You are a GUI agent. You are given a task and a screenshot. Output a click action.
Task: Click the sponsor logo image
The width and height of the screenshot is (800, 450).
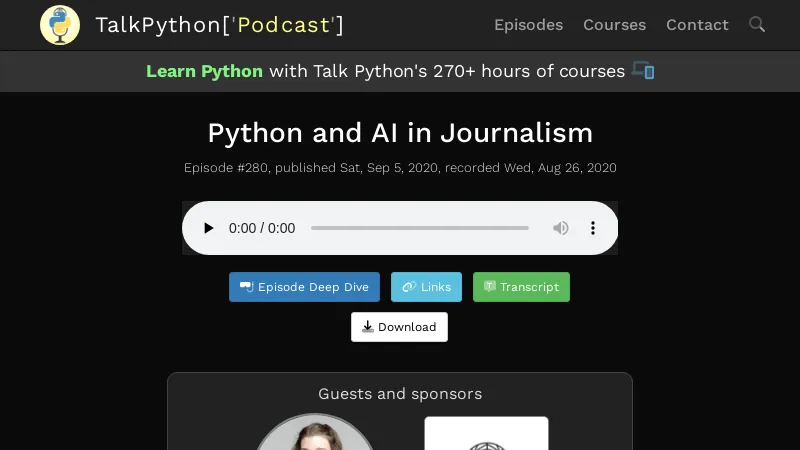[x=486, y=434]
